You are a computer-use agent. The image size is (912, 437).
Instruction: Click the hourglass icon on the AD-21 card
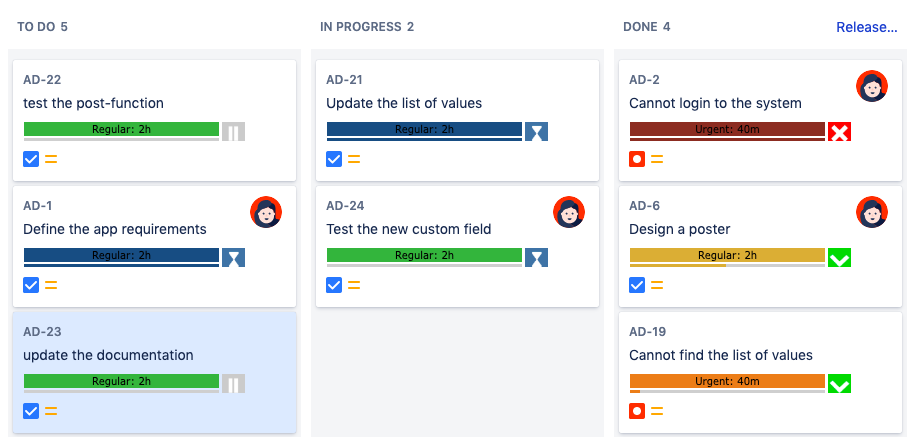[x=536, y=131]
